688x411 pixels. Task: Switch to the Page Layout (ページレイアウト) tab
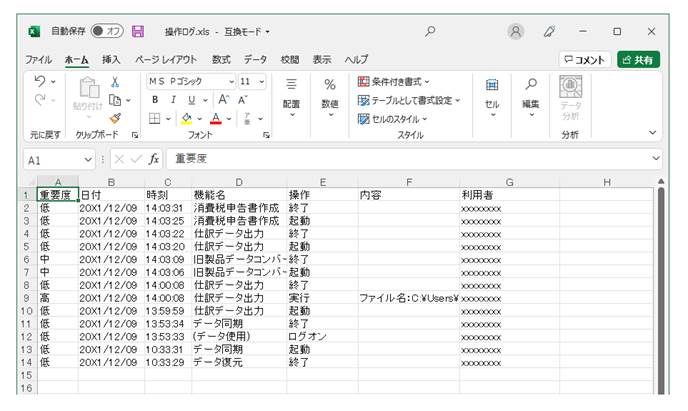pyautogui.click(x=166, y=60)
